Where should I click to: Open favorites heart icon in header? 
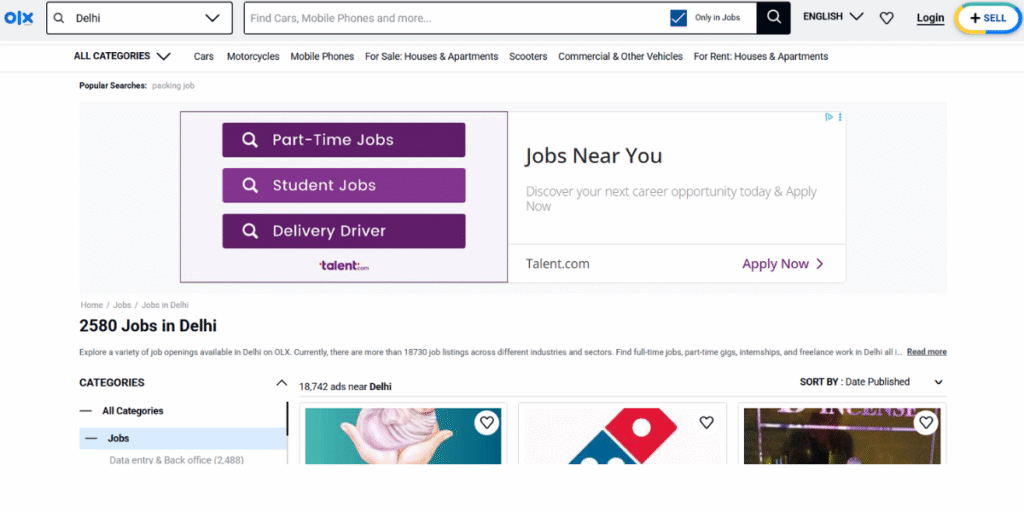pyautogui.click(x=886, y=18)
